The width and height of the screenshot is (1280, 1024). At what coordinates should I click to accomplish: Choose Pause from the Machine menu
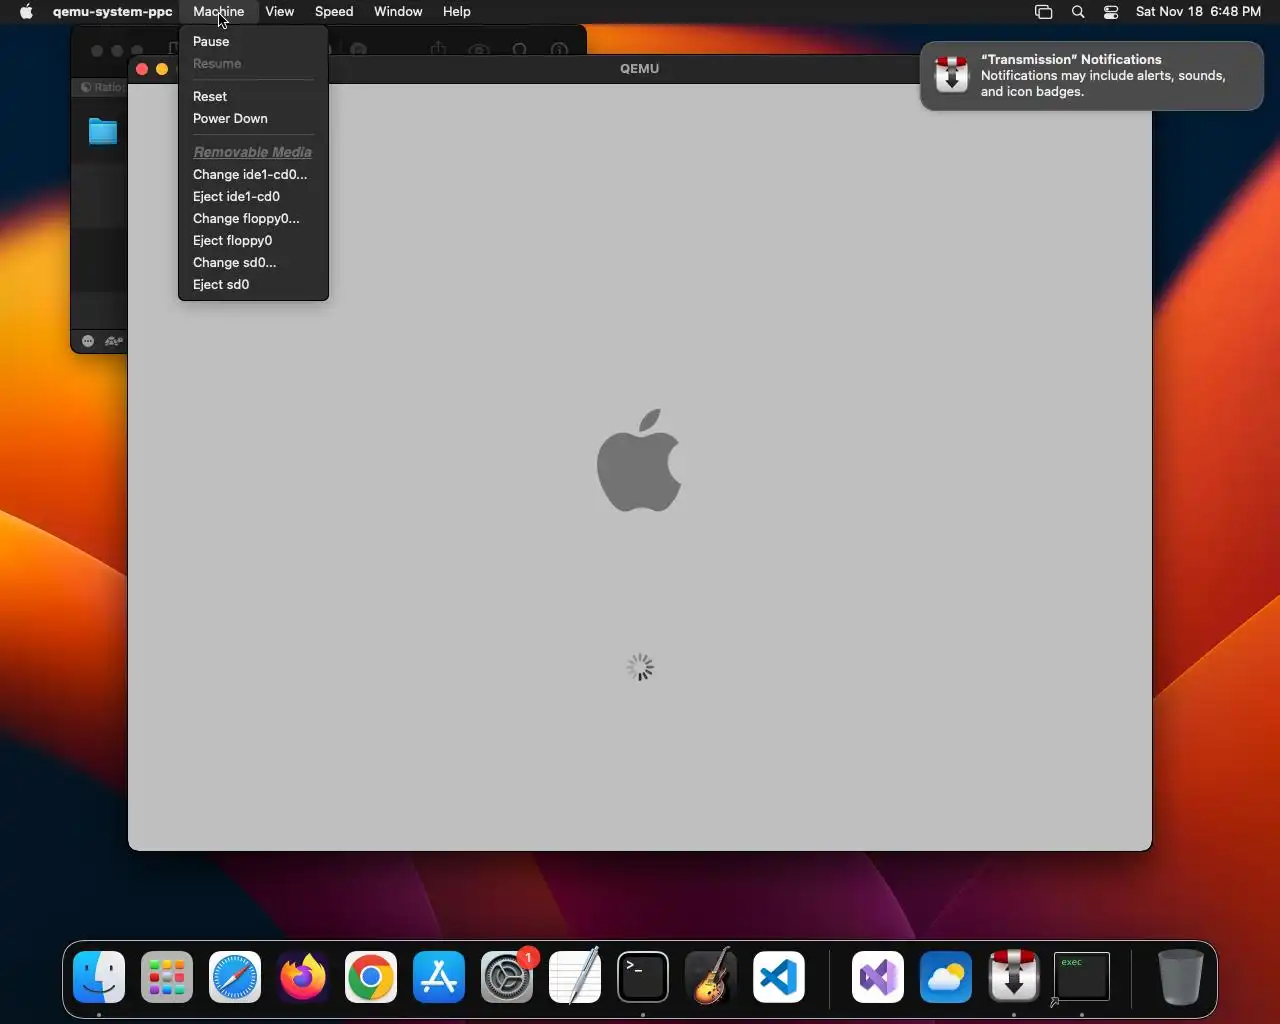253,41
